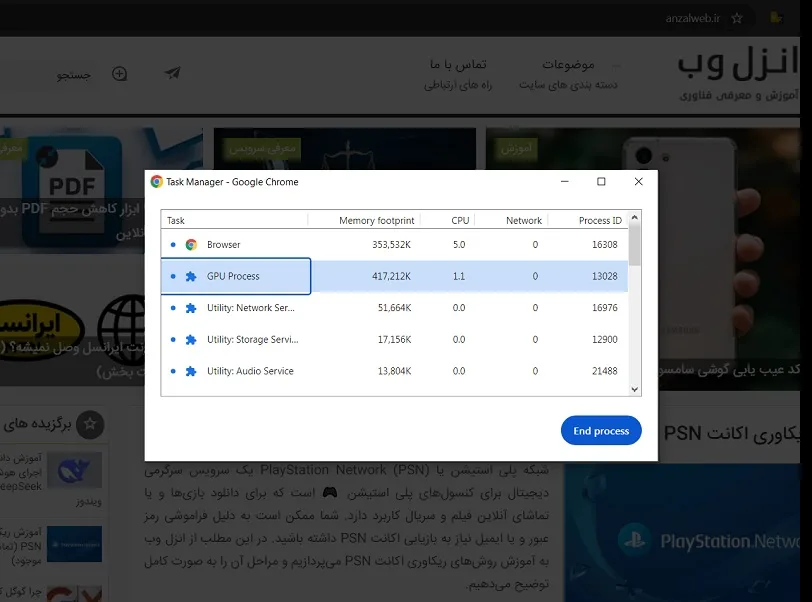This screenshot has width=812, height=602.
Task: Sort by Memory footprint column header
Action: [x=376, y=220]
